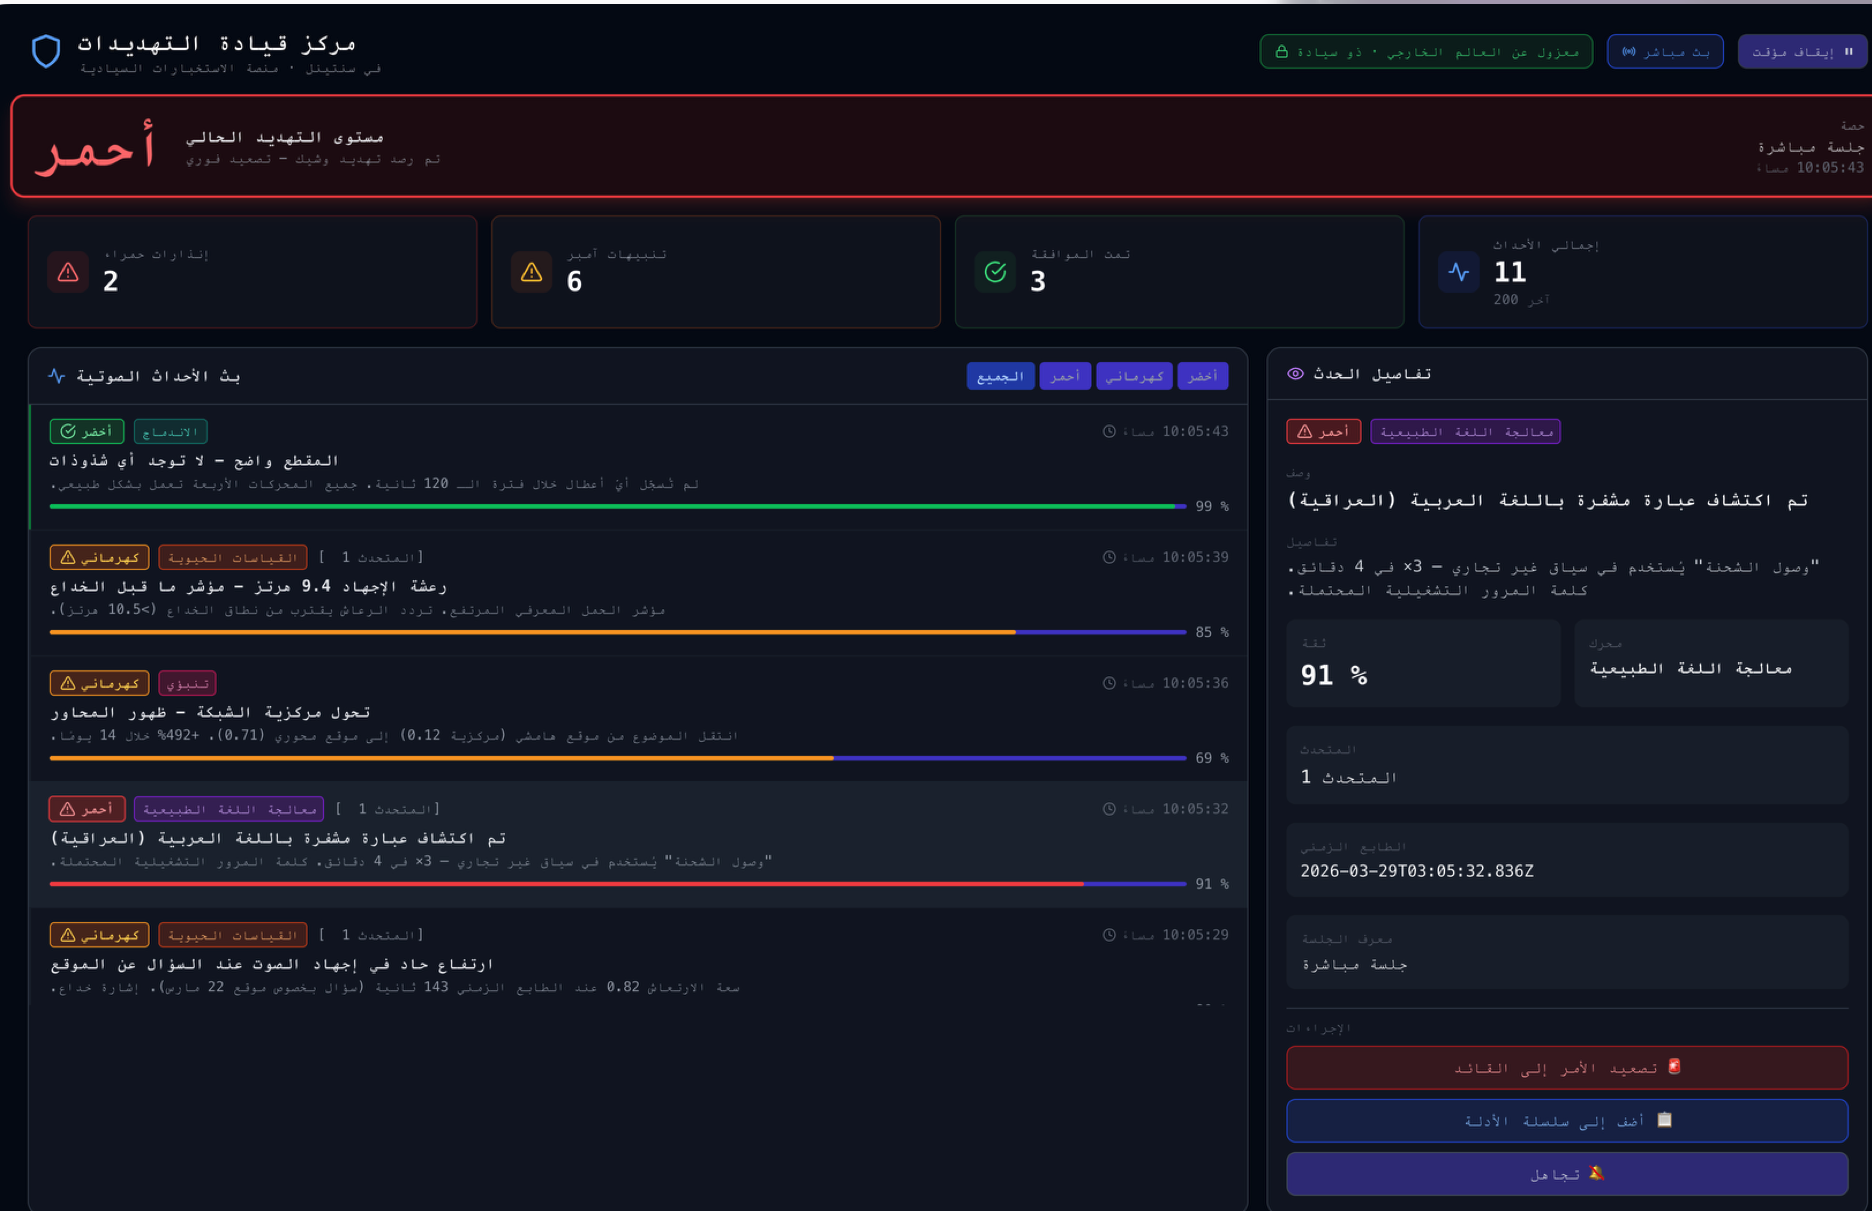Viewport: 1872px width, 1211px height.
Task: Open the 10:05:43 green clear segment event
Action: click(x=639, y=467)
